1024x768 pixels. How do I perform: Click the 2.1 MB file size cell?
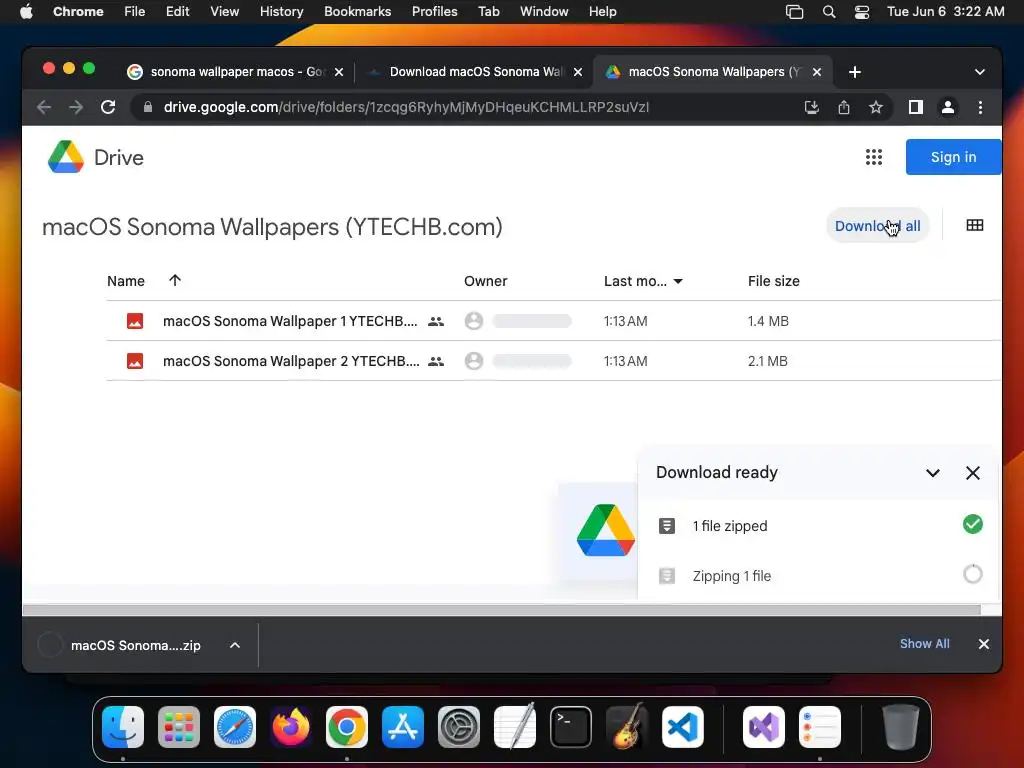(x=767, y=360)
